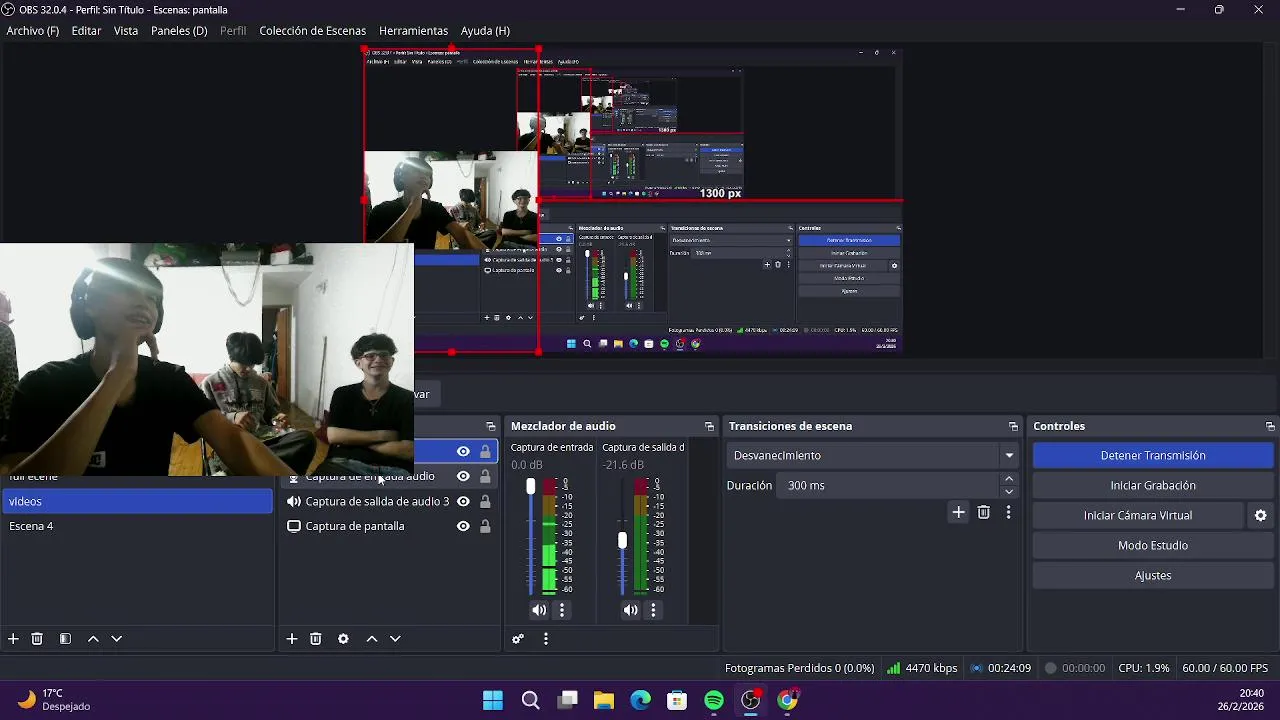Click Detener Transmisión button
The image size is (1280, 720).
click(x=1153, y=455)
